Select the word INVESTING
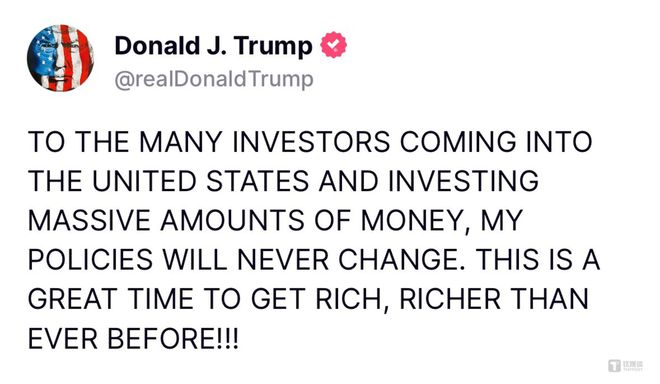 [463, 181]
